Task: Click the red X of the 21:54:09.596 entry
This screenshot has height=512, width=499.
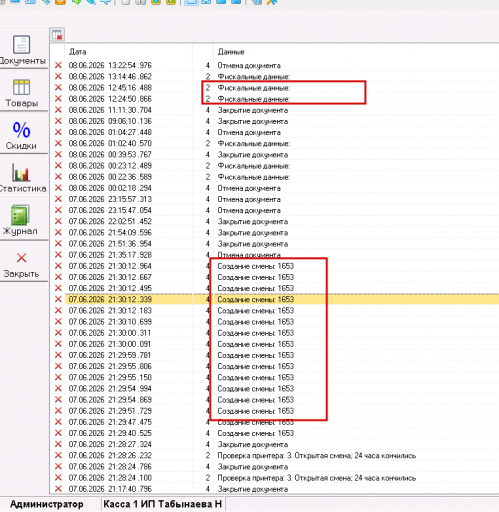Action: pyautogui.click(x=58, y=232)
